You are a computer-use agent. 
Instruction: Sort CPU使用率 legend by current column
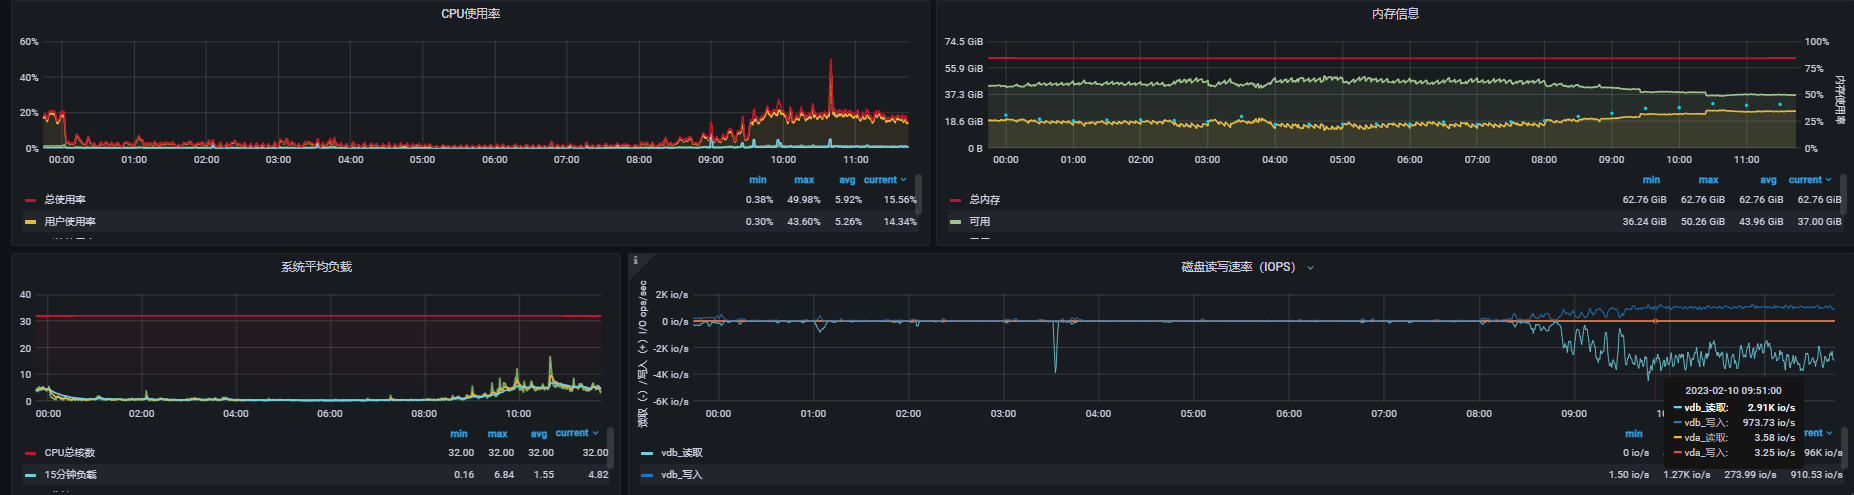(x=884, y=180)
